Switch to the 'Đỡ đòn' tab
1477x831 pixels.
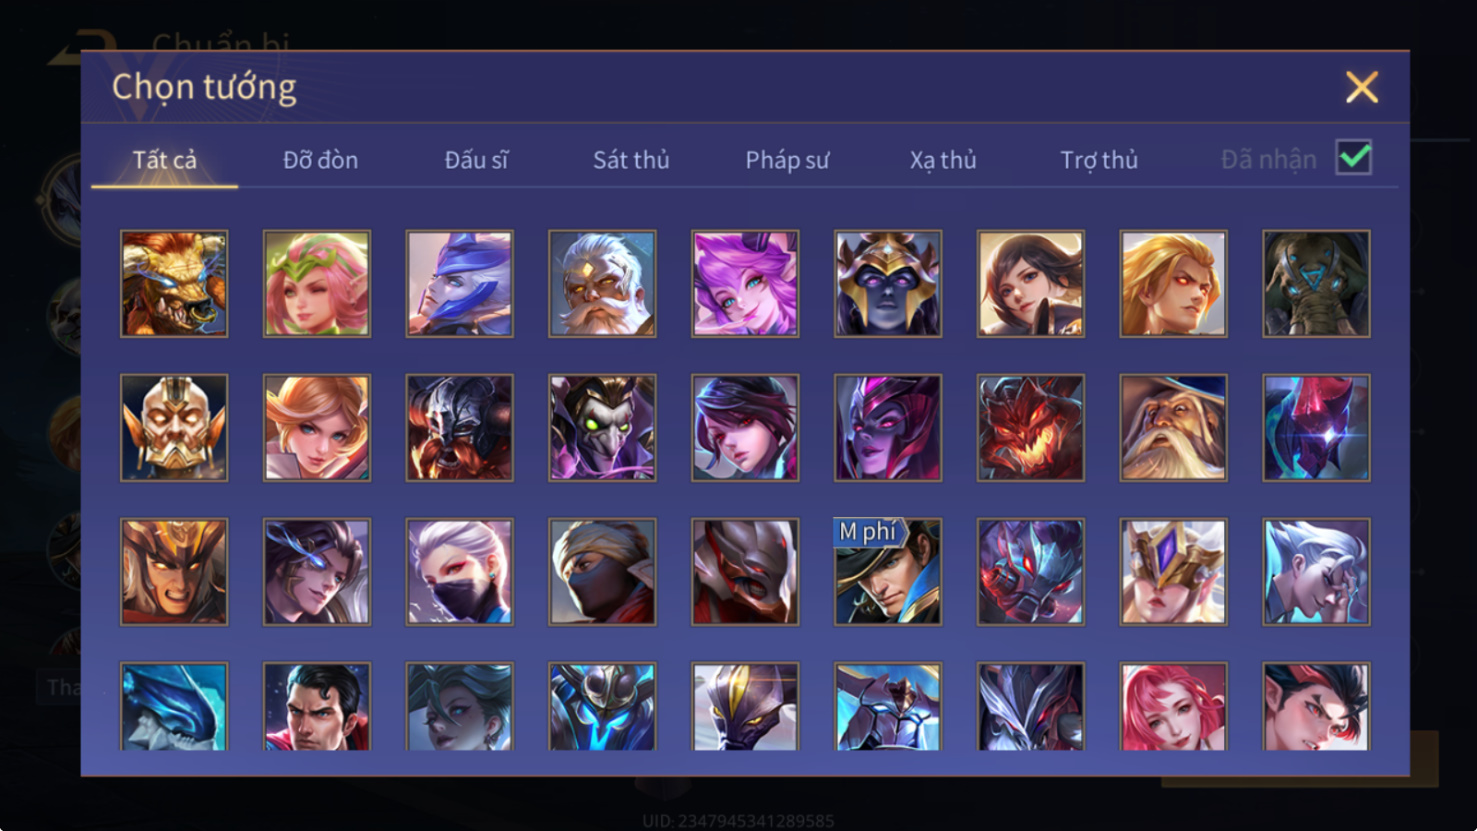point(320,160)
